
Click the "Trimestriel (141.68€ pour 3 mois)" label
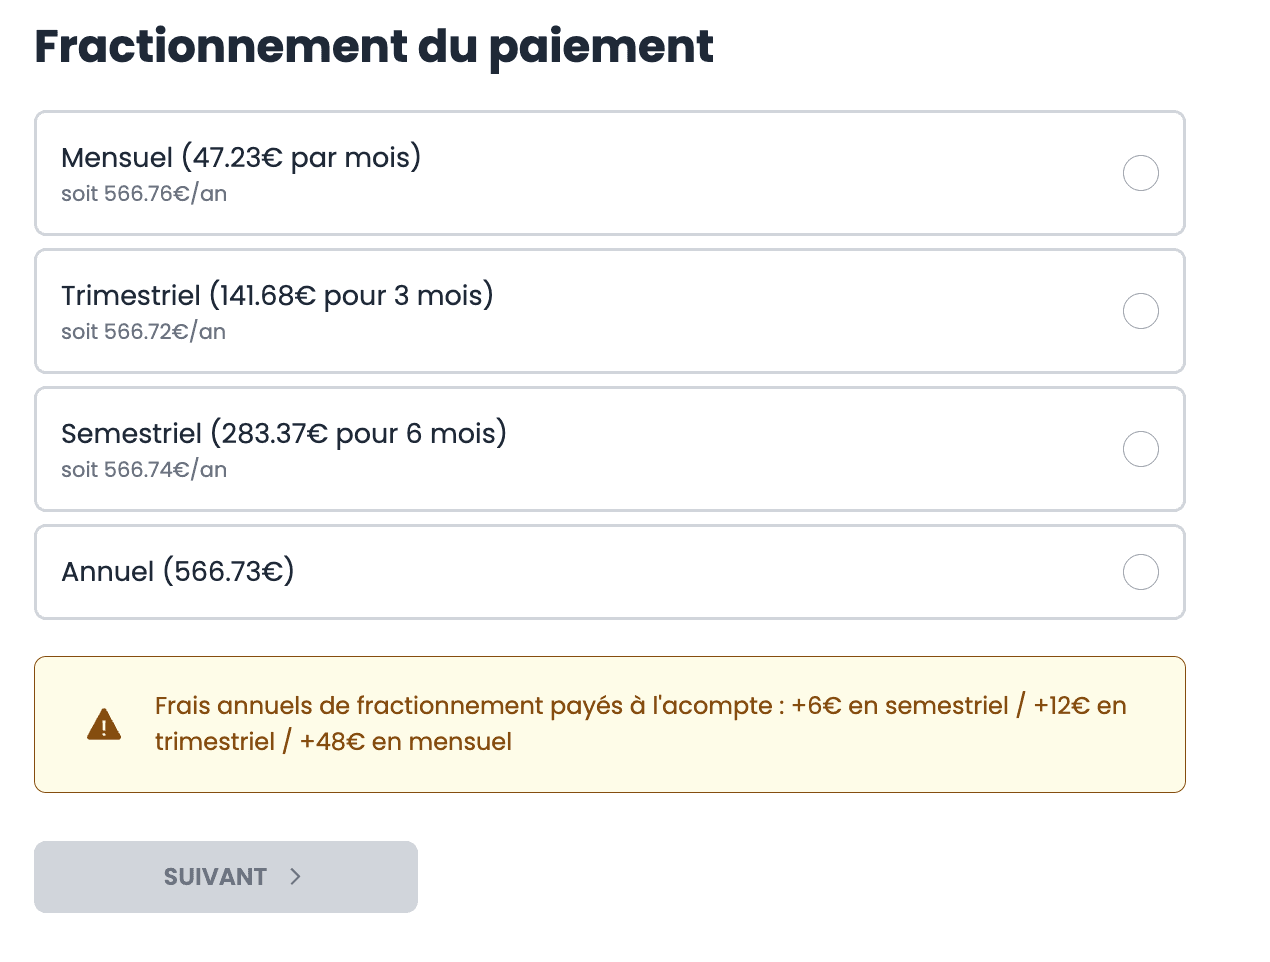click(277, 296)
